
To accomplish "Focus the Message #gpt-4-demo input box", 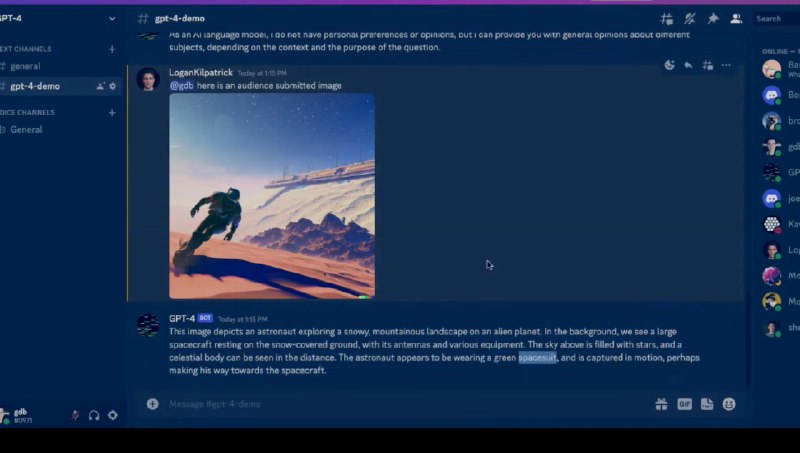I will click(408, 404).
